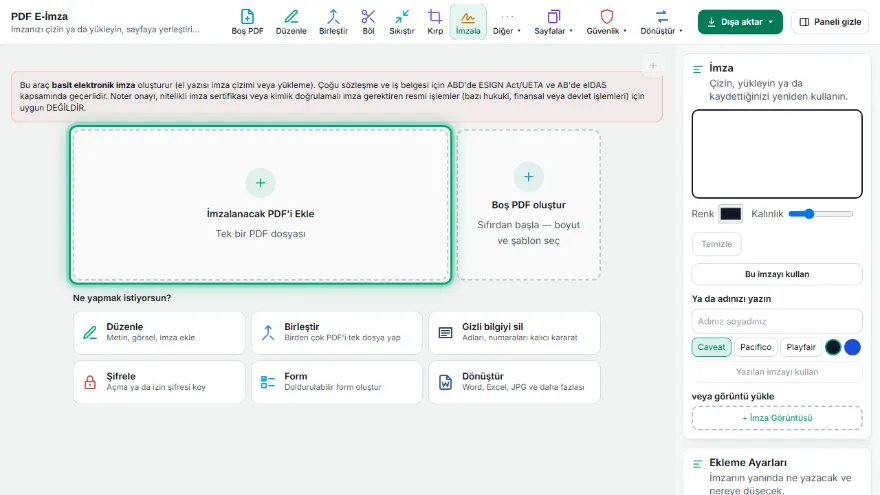Open the Renk black color picker

pyautogui.click(x=730, y=214)
